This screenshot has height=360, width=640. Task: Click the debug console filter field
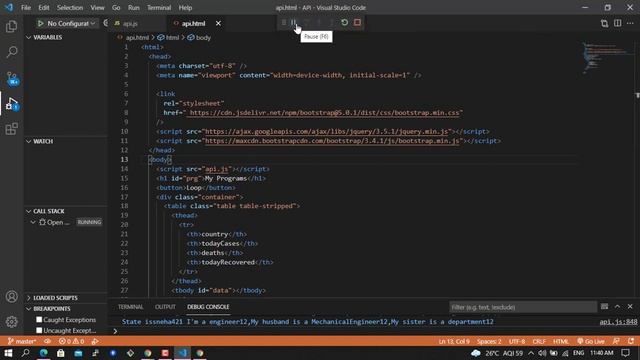[523, 307]
